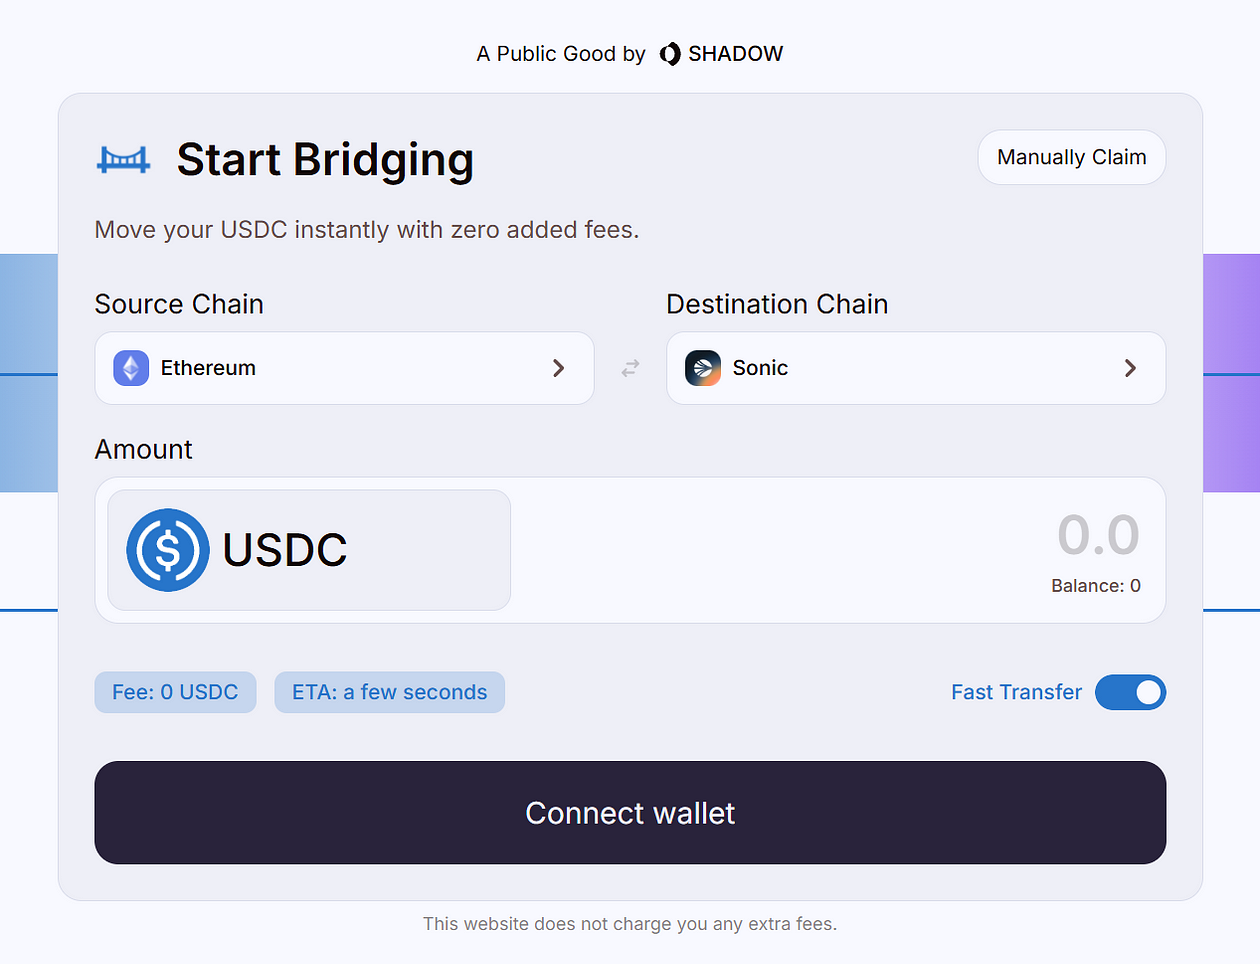Expand the Sonic chevron arrow
This screenshot has width=1260, height=964.
click(x=1130, y=368)
